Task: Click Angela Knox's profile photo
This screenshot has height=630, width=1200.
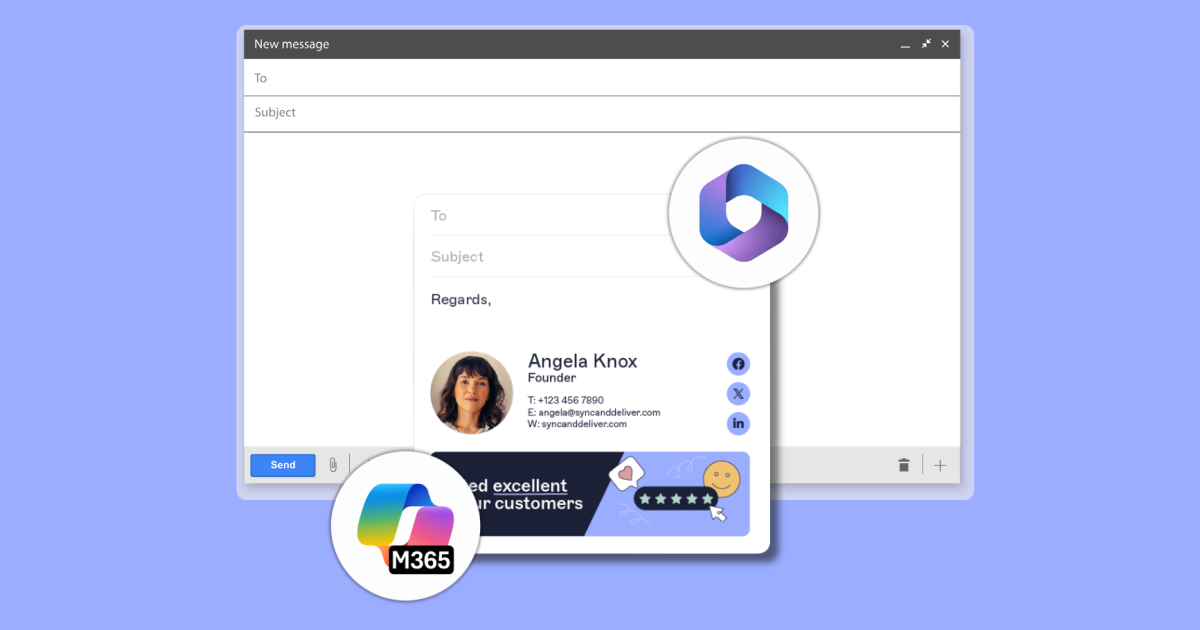Action: (471, 393)
